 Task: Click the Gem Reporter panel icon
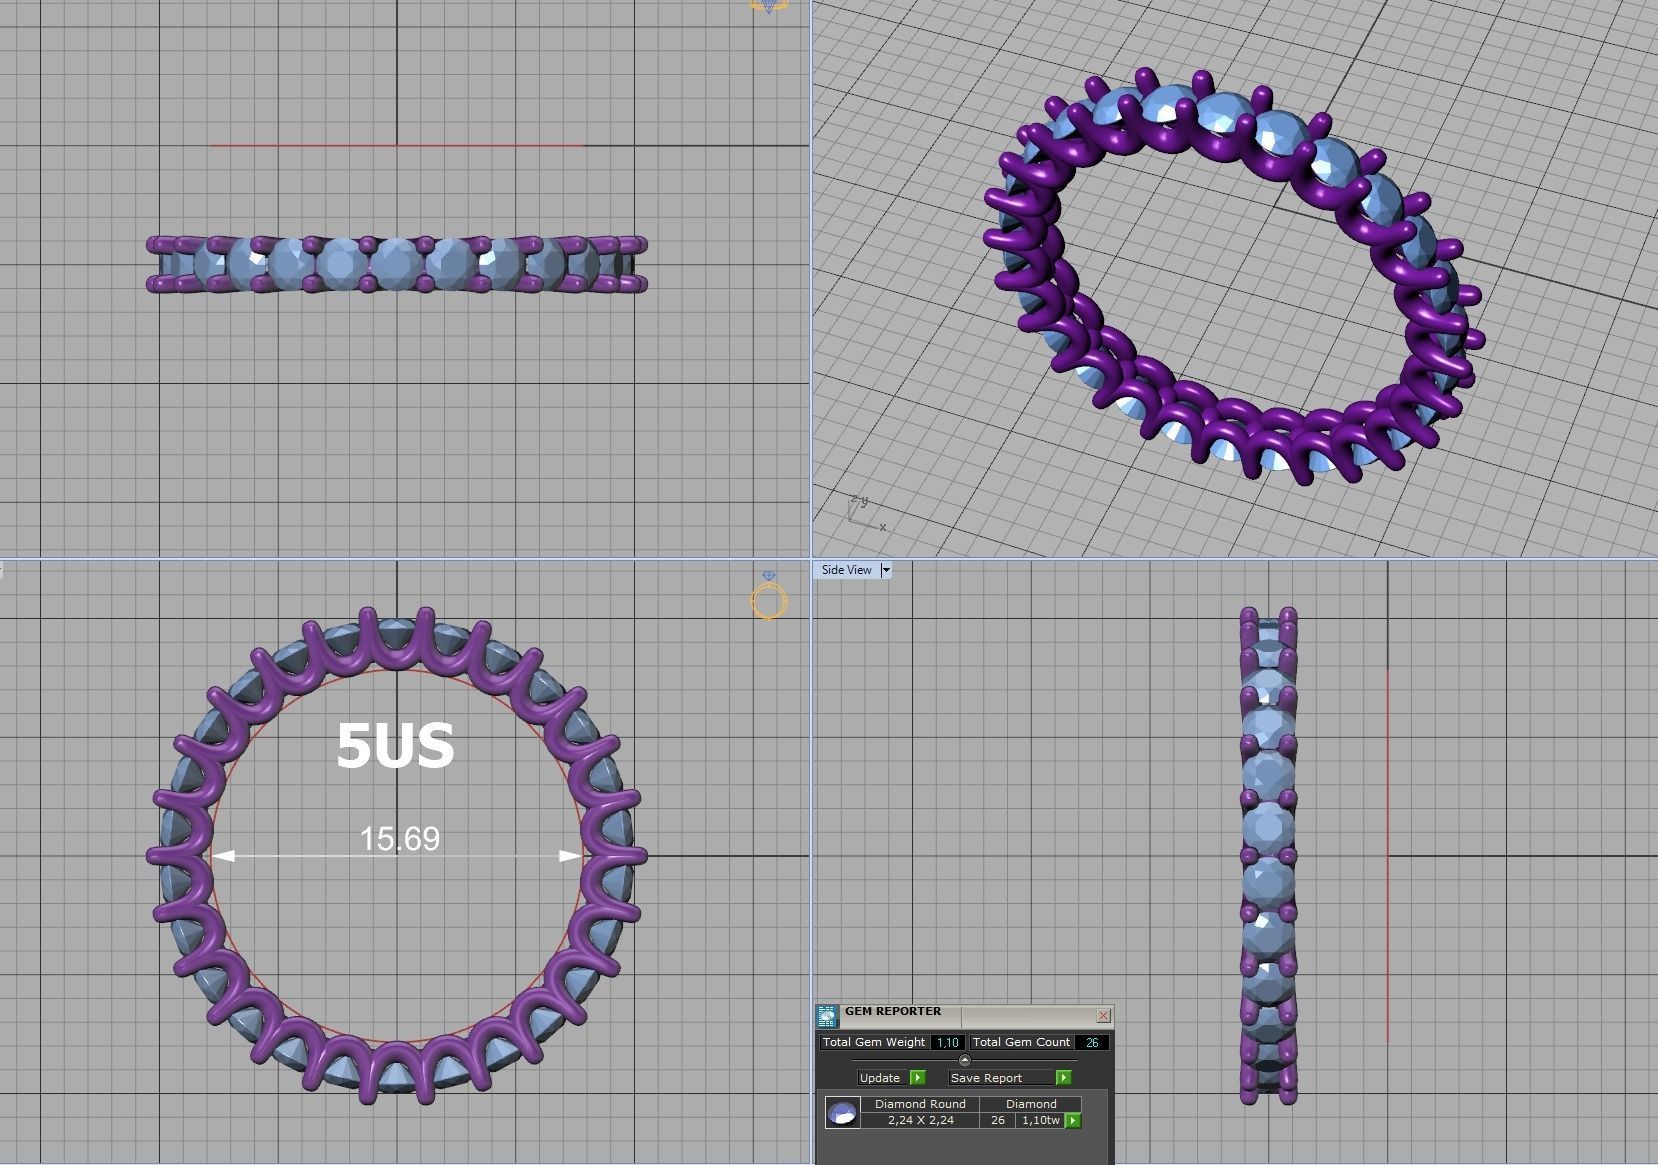(827, 1017)
